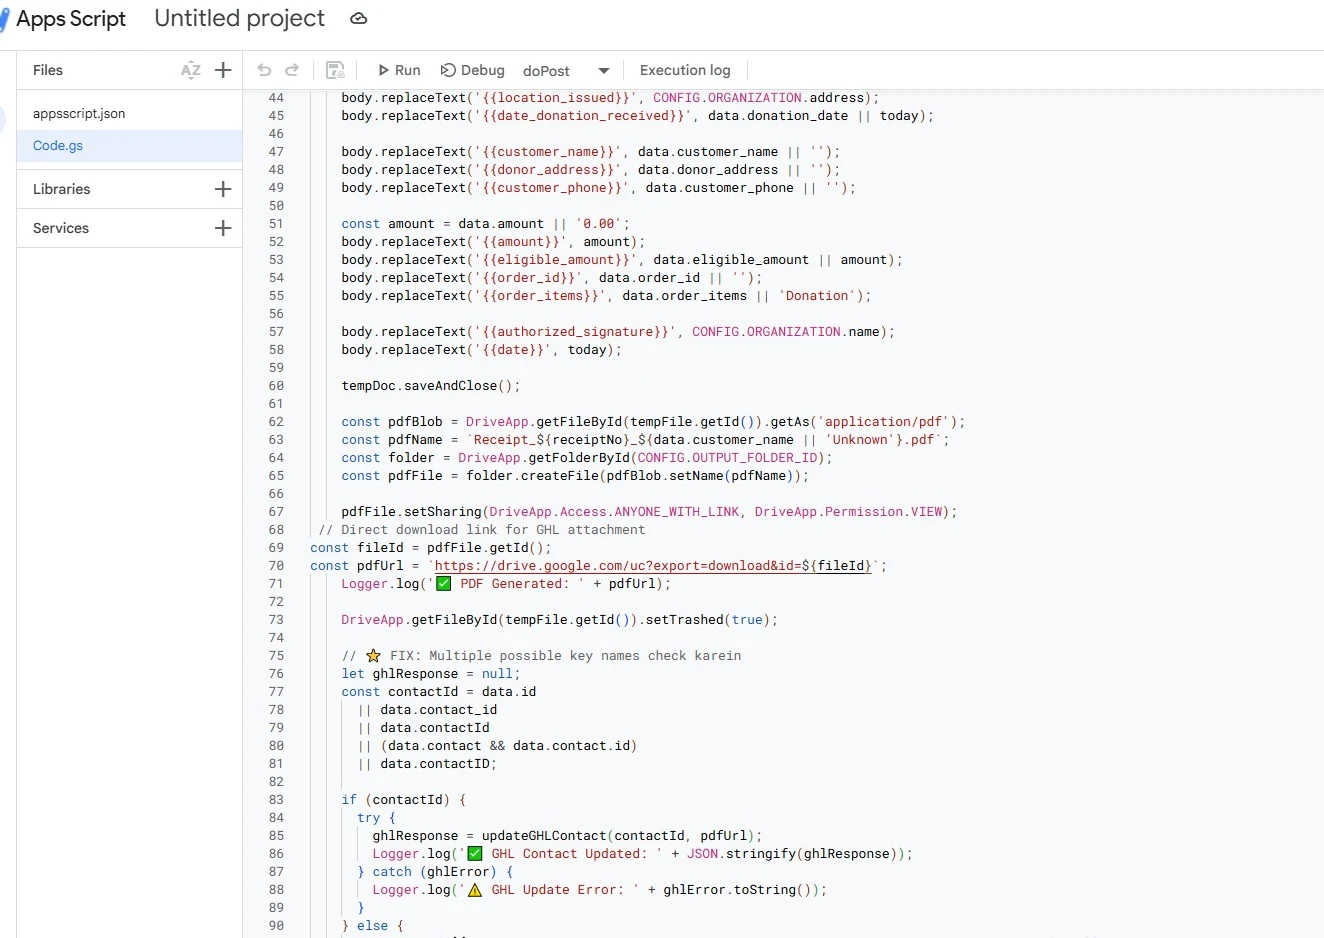Click the Apps Script logo title
The height and width of the screenshot is (938, 1324).
click(x=71, y=19)
